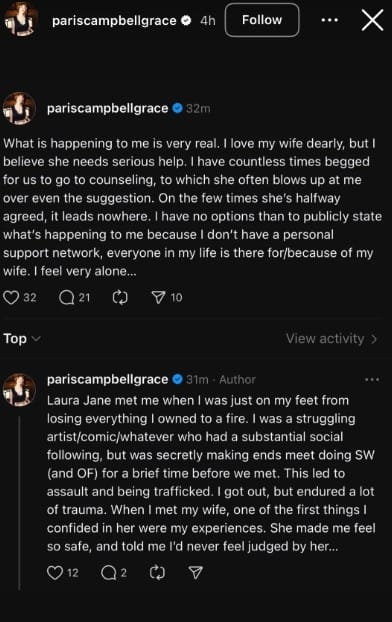Expand the Top sort dropdown
The height and width of the screenshot is (622, 392).
[x=22, y=338]
